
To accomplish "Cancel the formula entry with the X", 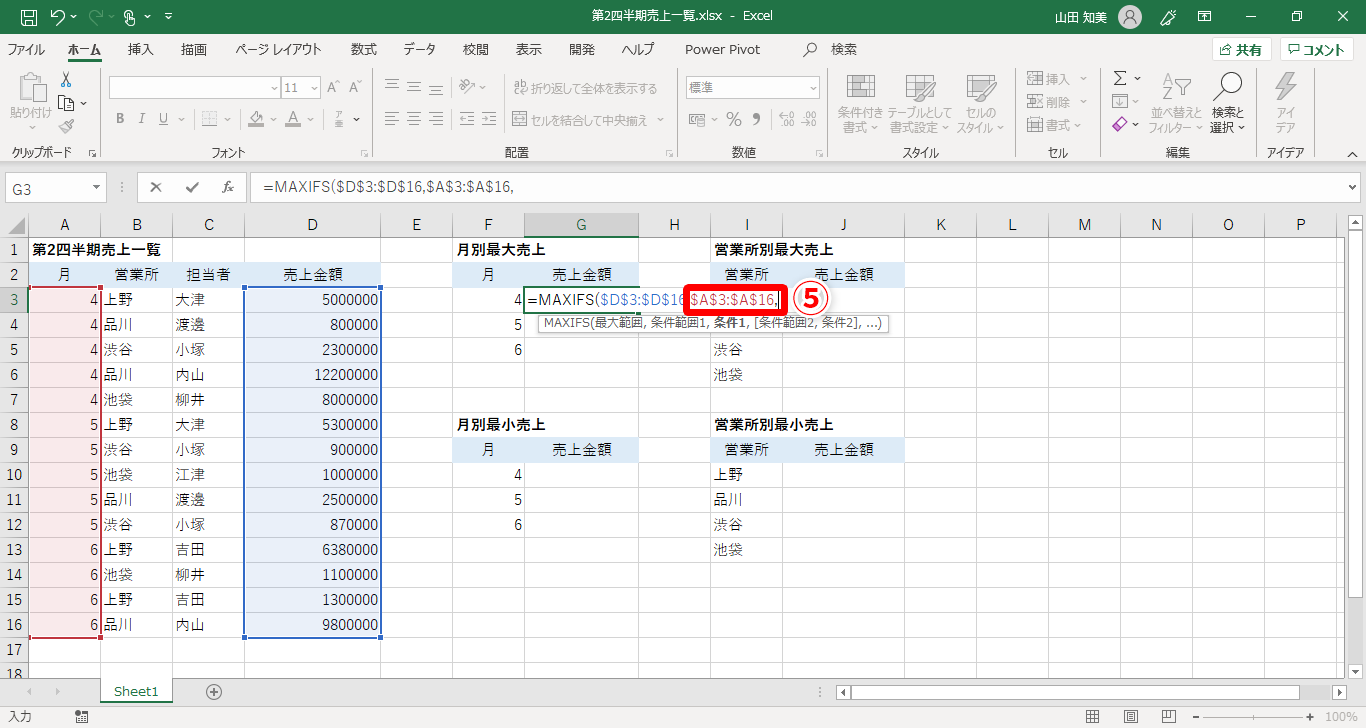I will 156,187.
